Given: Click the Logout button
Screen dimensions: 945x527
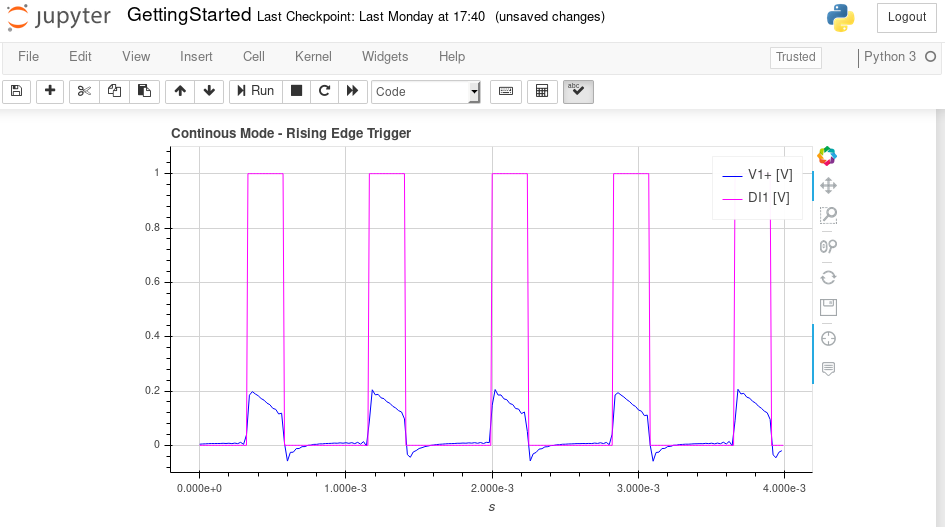Looking at the screenshot, I should pyautogui.click(x=906, y=17).
